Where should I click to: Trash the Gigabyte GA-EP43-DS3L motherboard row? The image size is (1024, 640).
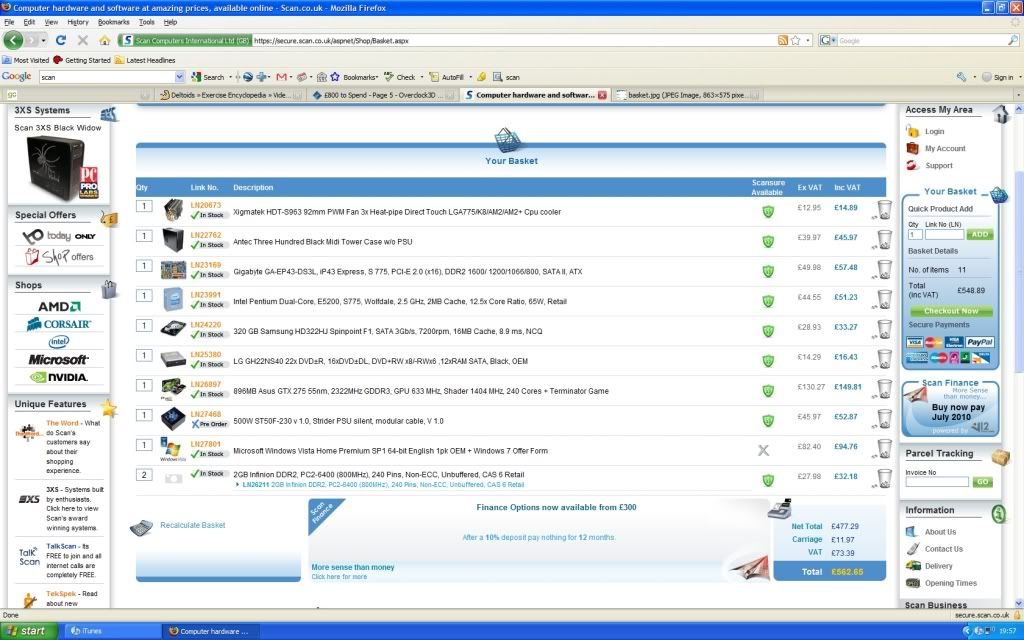pyautogui.click(x=884, y=270)
